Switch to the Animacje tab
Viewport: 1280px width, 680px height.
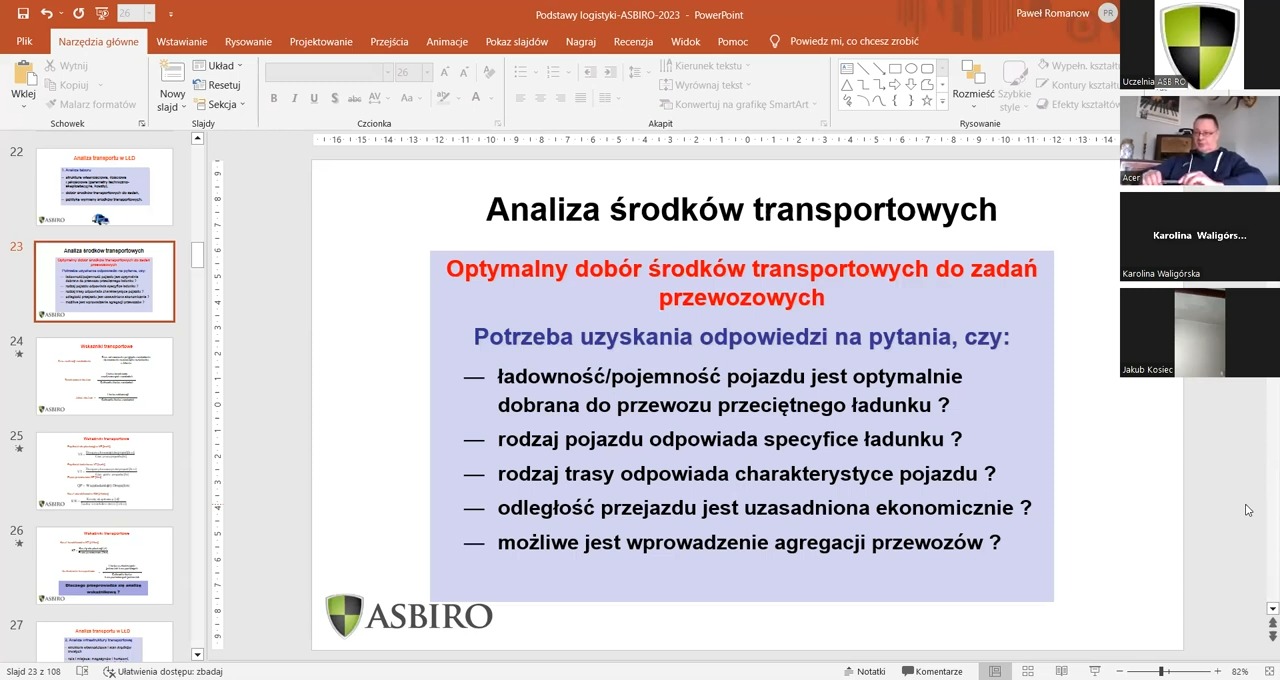tap(447, 42)
